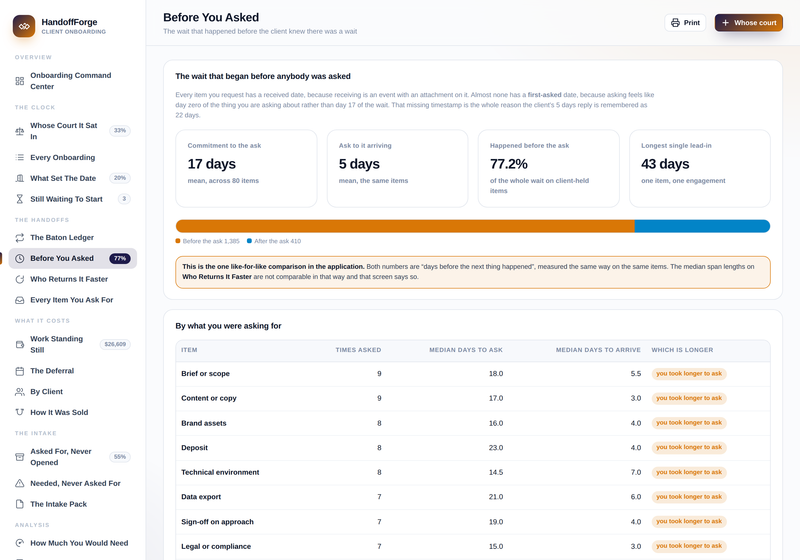Click the clock icon for Before You Asked

[19, 259]
